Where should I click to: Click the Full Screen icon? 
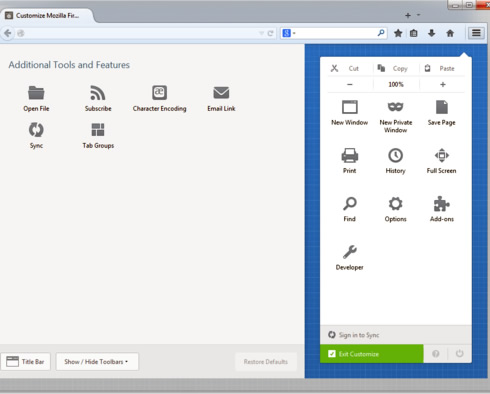tap(442, 155)
